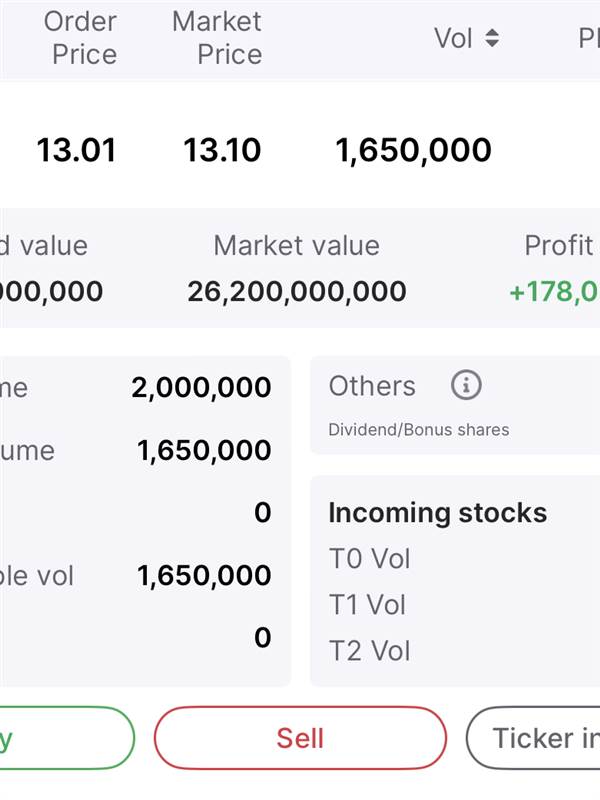600x800 pixels.
Task: Tap the Market value 26,200,000,000 figure
Action: tap(297, 292)
